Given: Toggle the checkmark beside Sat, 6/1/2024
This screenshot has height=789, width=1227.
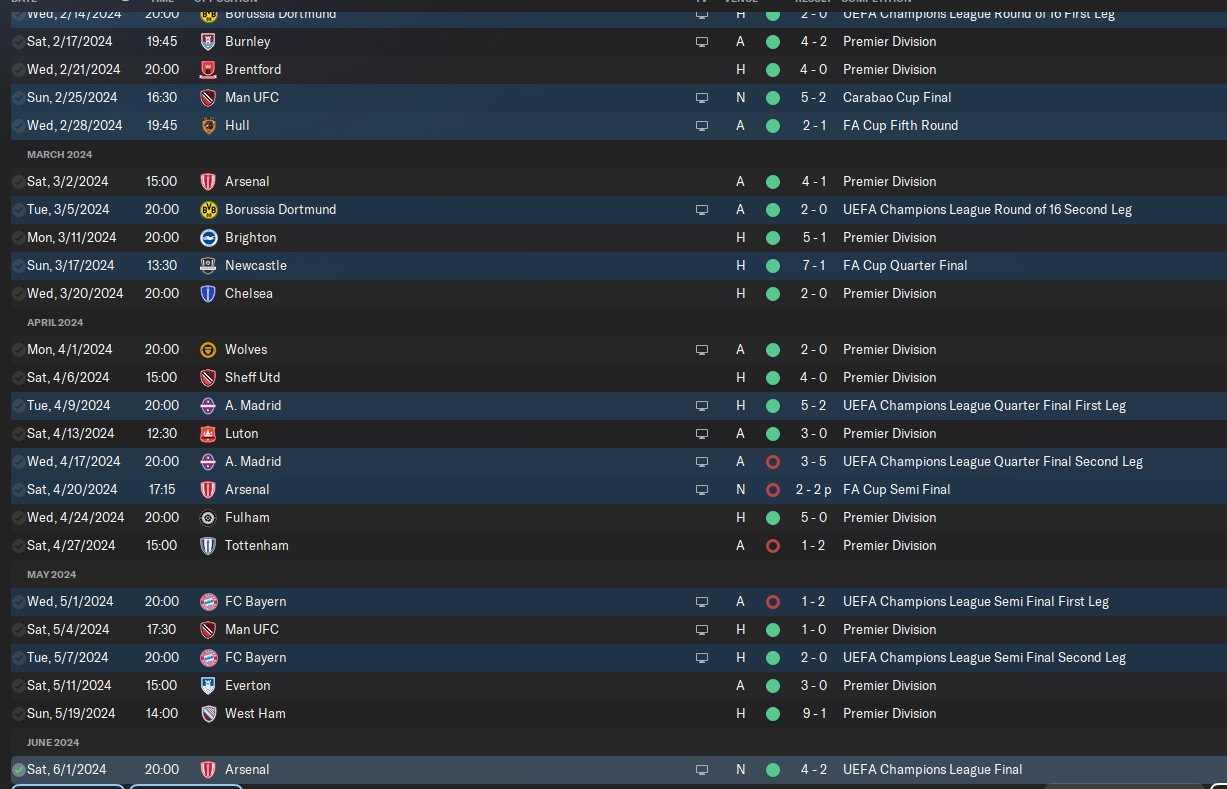Looking at the screenshot, I should pos(19,770).
